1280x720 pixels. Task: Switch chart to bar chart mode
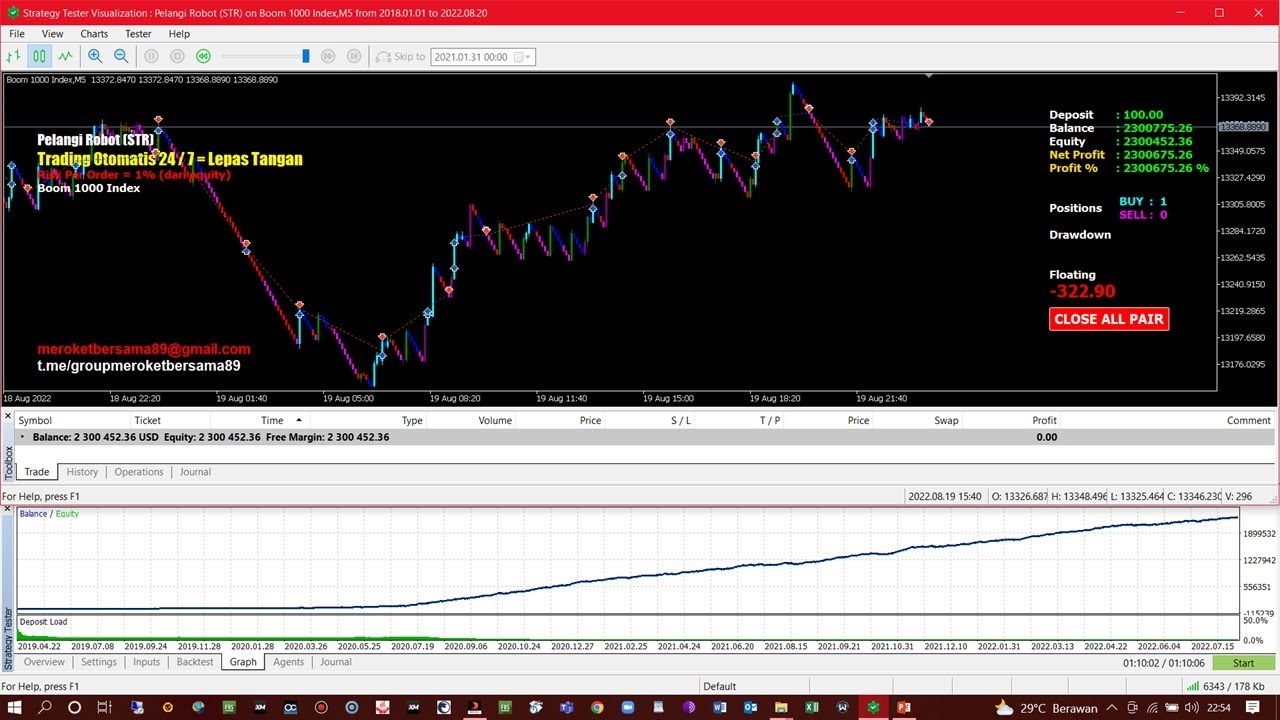pyautogui.click(x=14, y=57)
